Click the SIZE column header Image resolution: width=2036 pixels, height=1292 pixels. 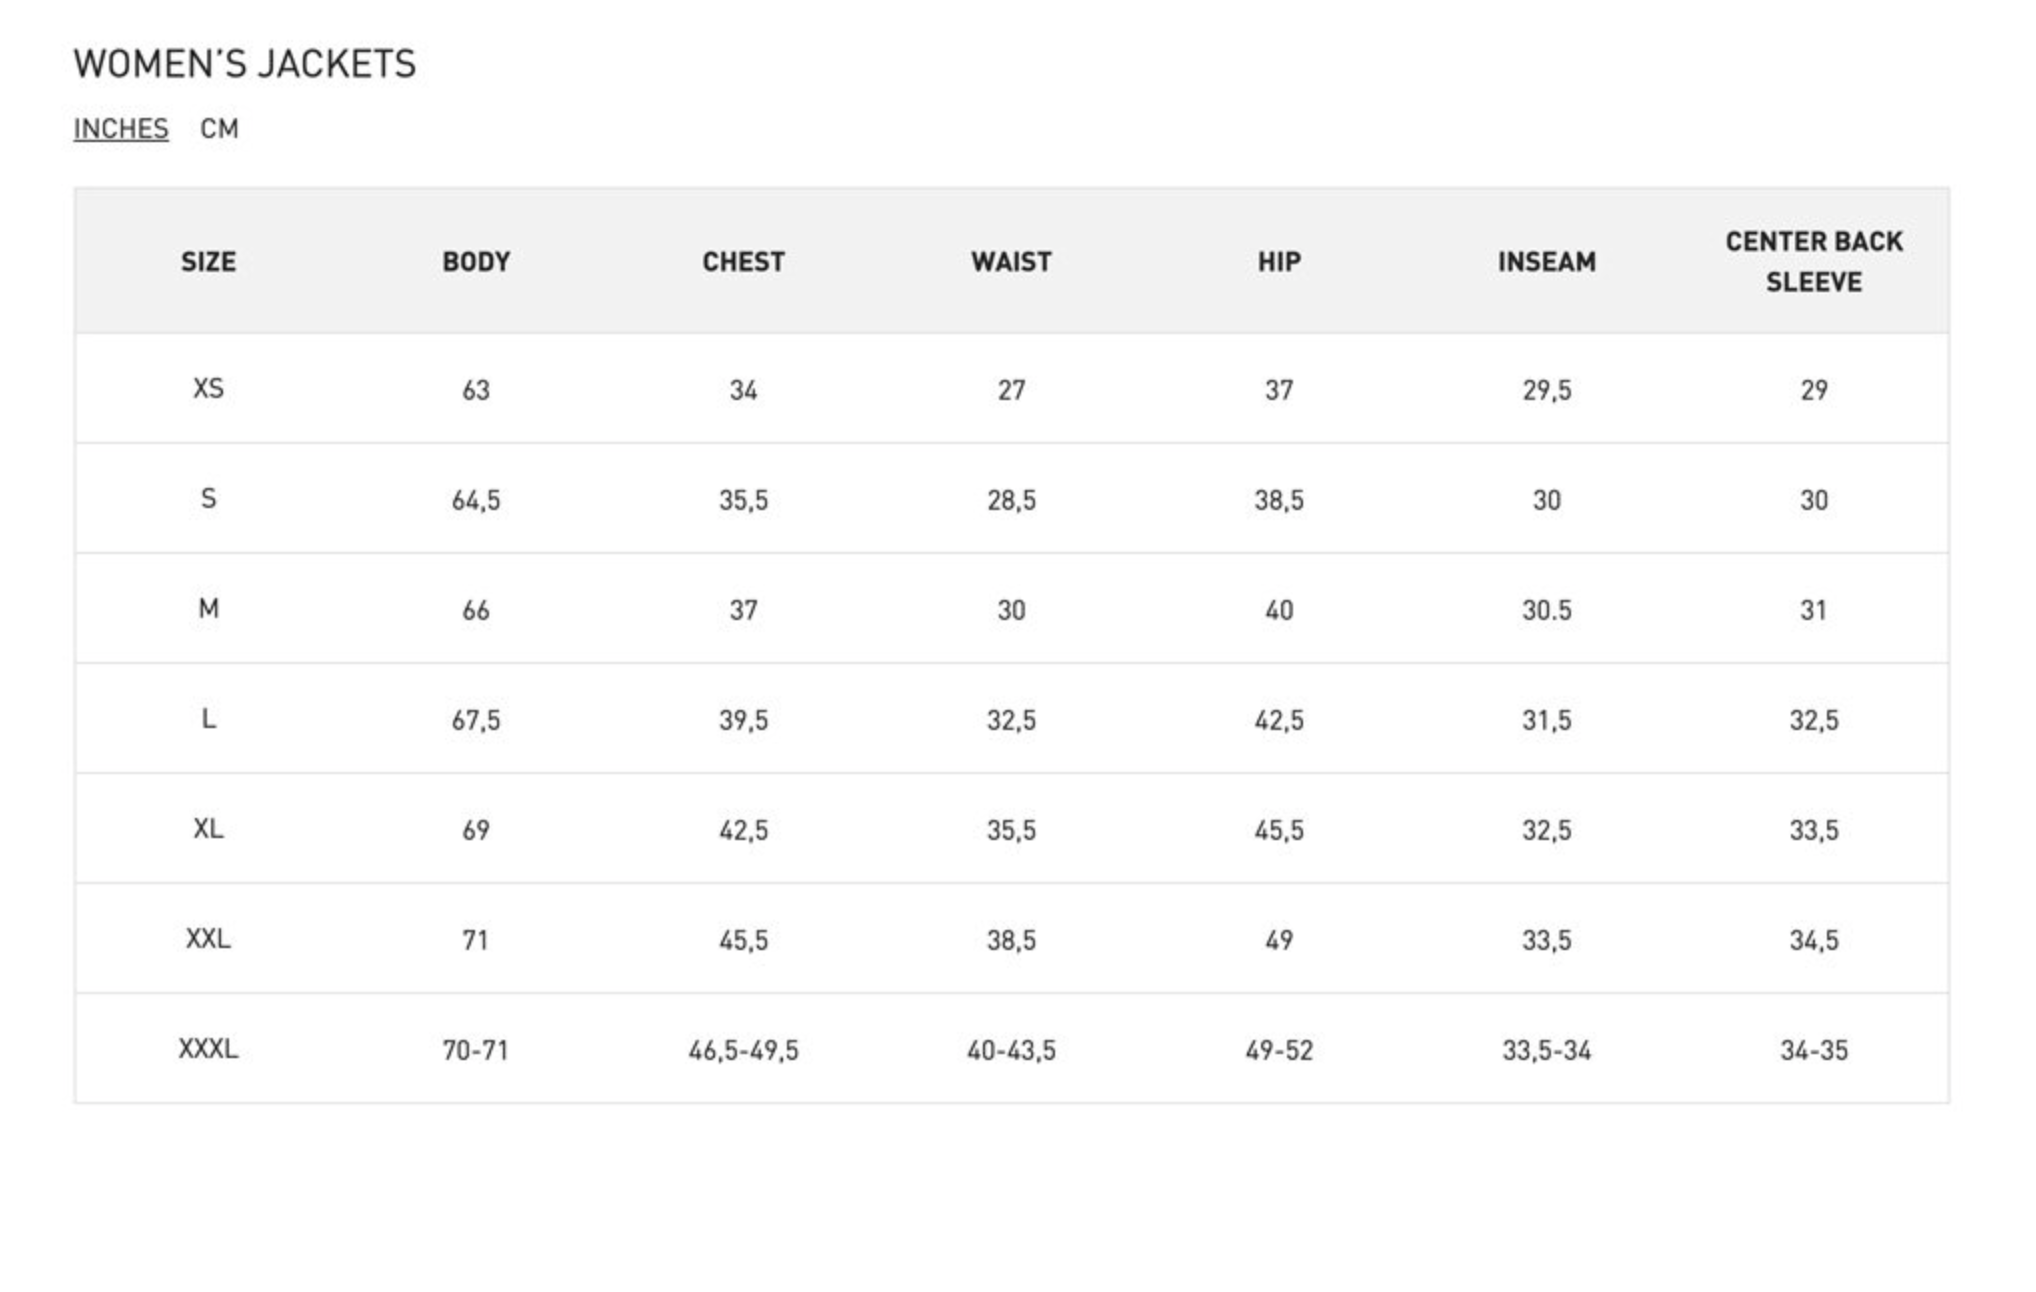[x=208, y=261]
